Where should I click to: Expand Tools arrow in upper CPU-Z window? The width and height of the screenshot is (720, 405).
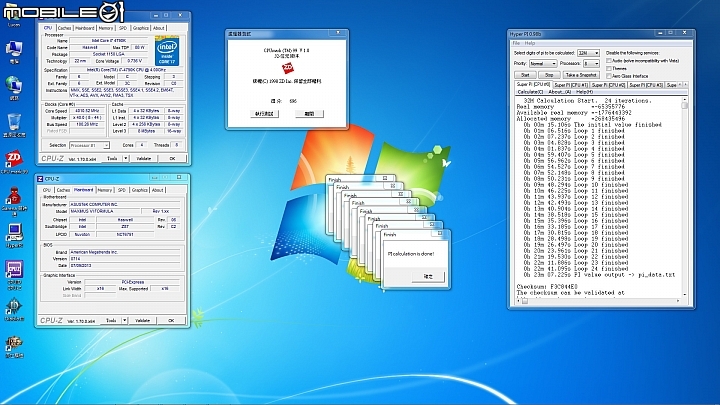pos(125,158)
